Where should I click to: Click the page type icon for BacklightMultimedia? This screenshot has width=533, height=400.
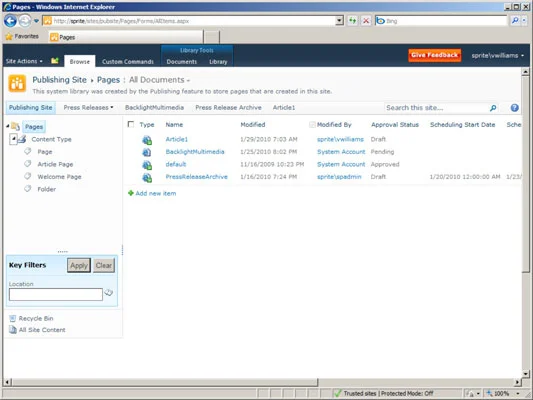click(x=147, y=152)
